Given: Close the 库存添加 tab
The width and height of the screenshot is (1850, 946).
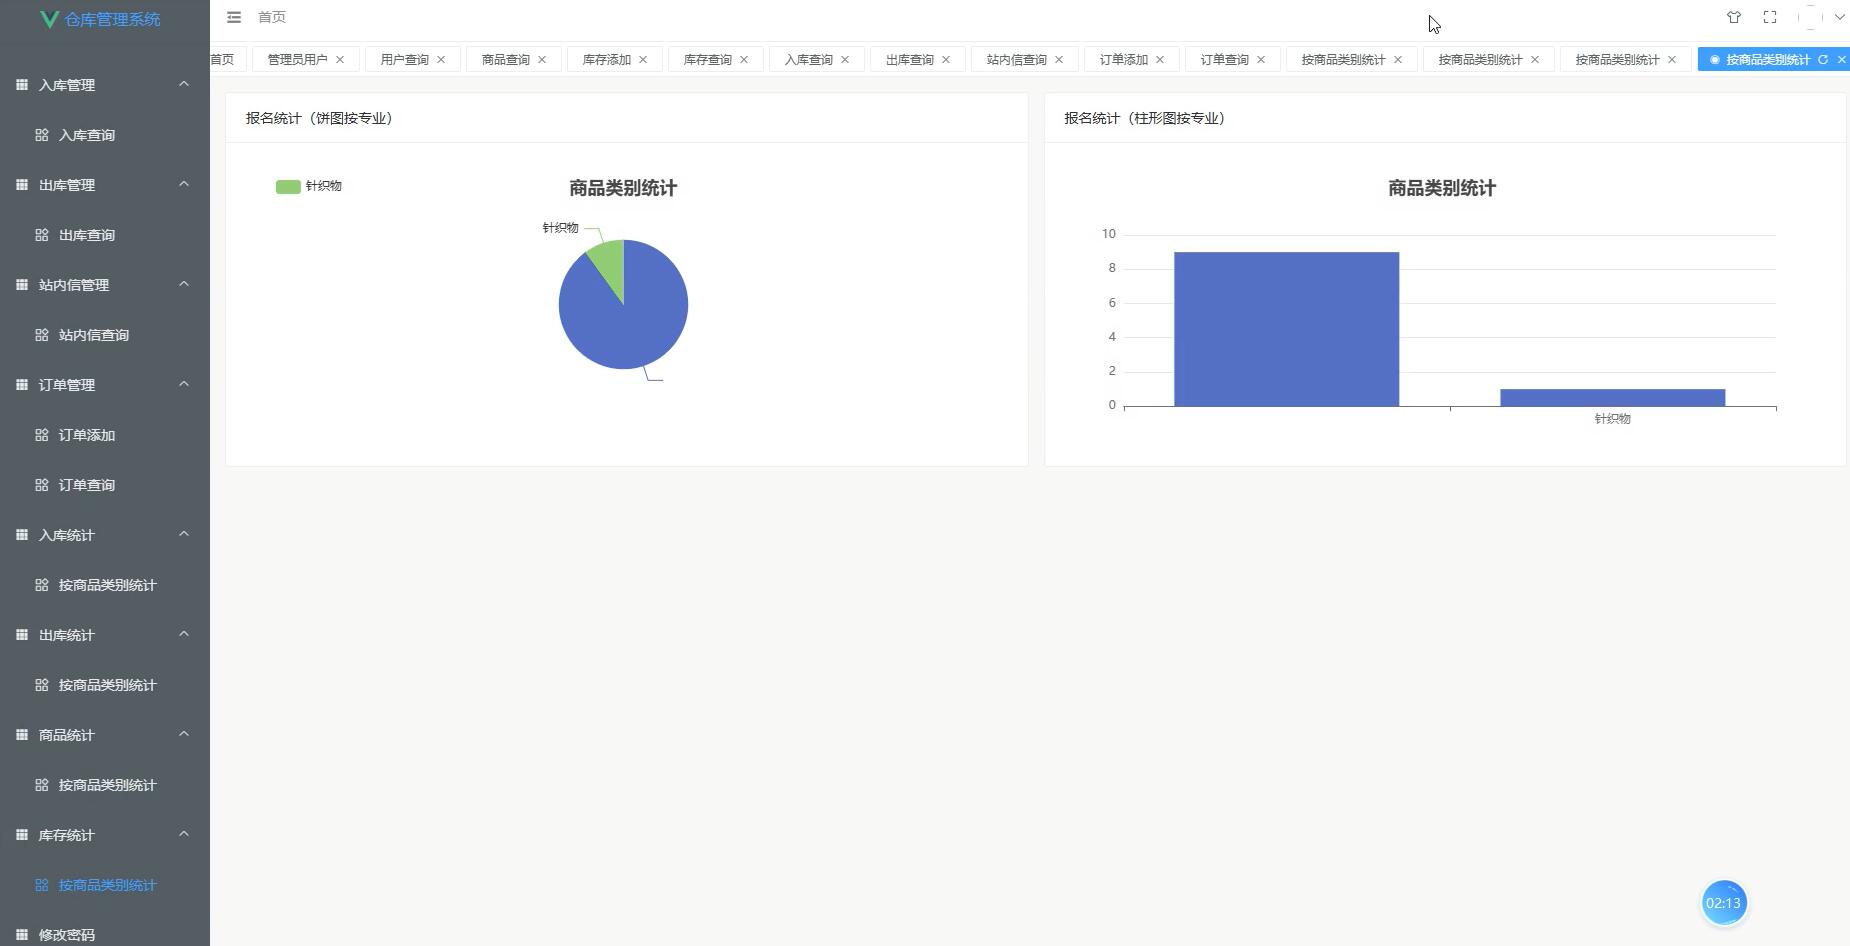Looking at the screenshot, I should coord(644,59).
